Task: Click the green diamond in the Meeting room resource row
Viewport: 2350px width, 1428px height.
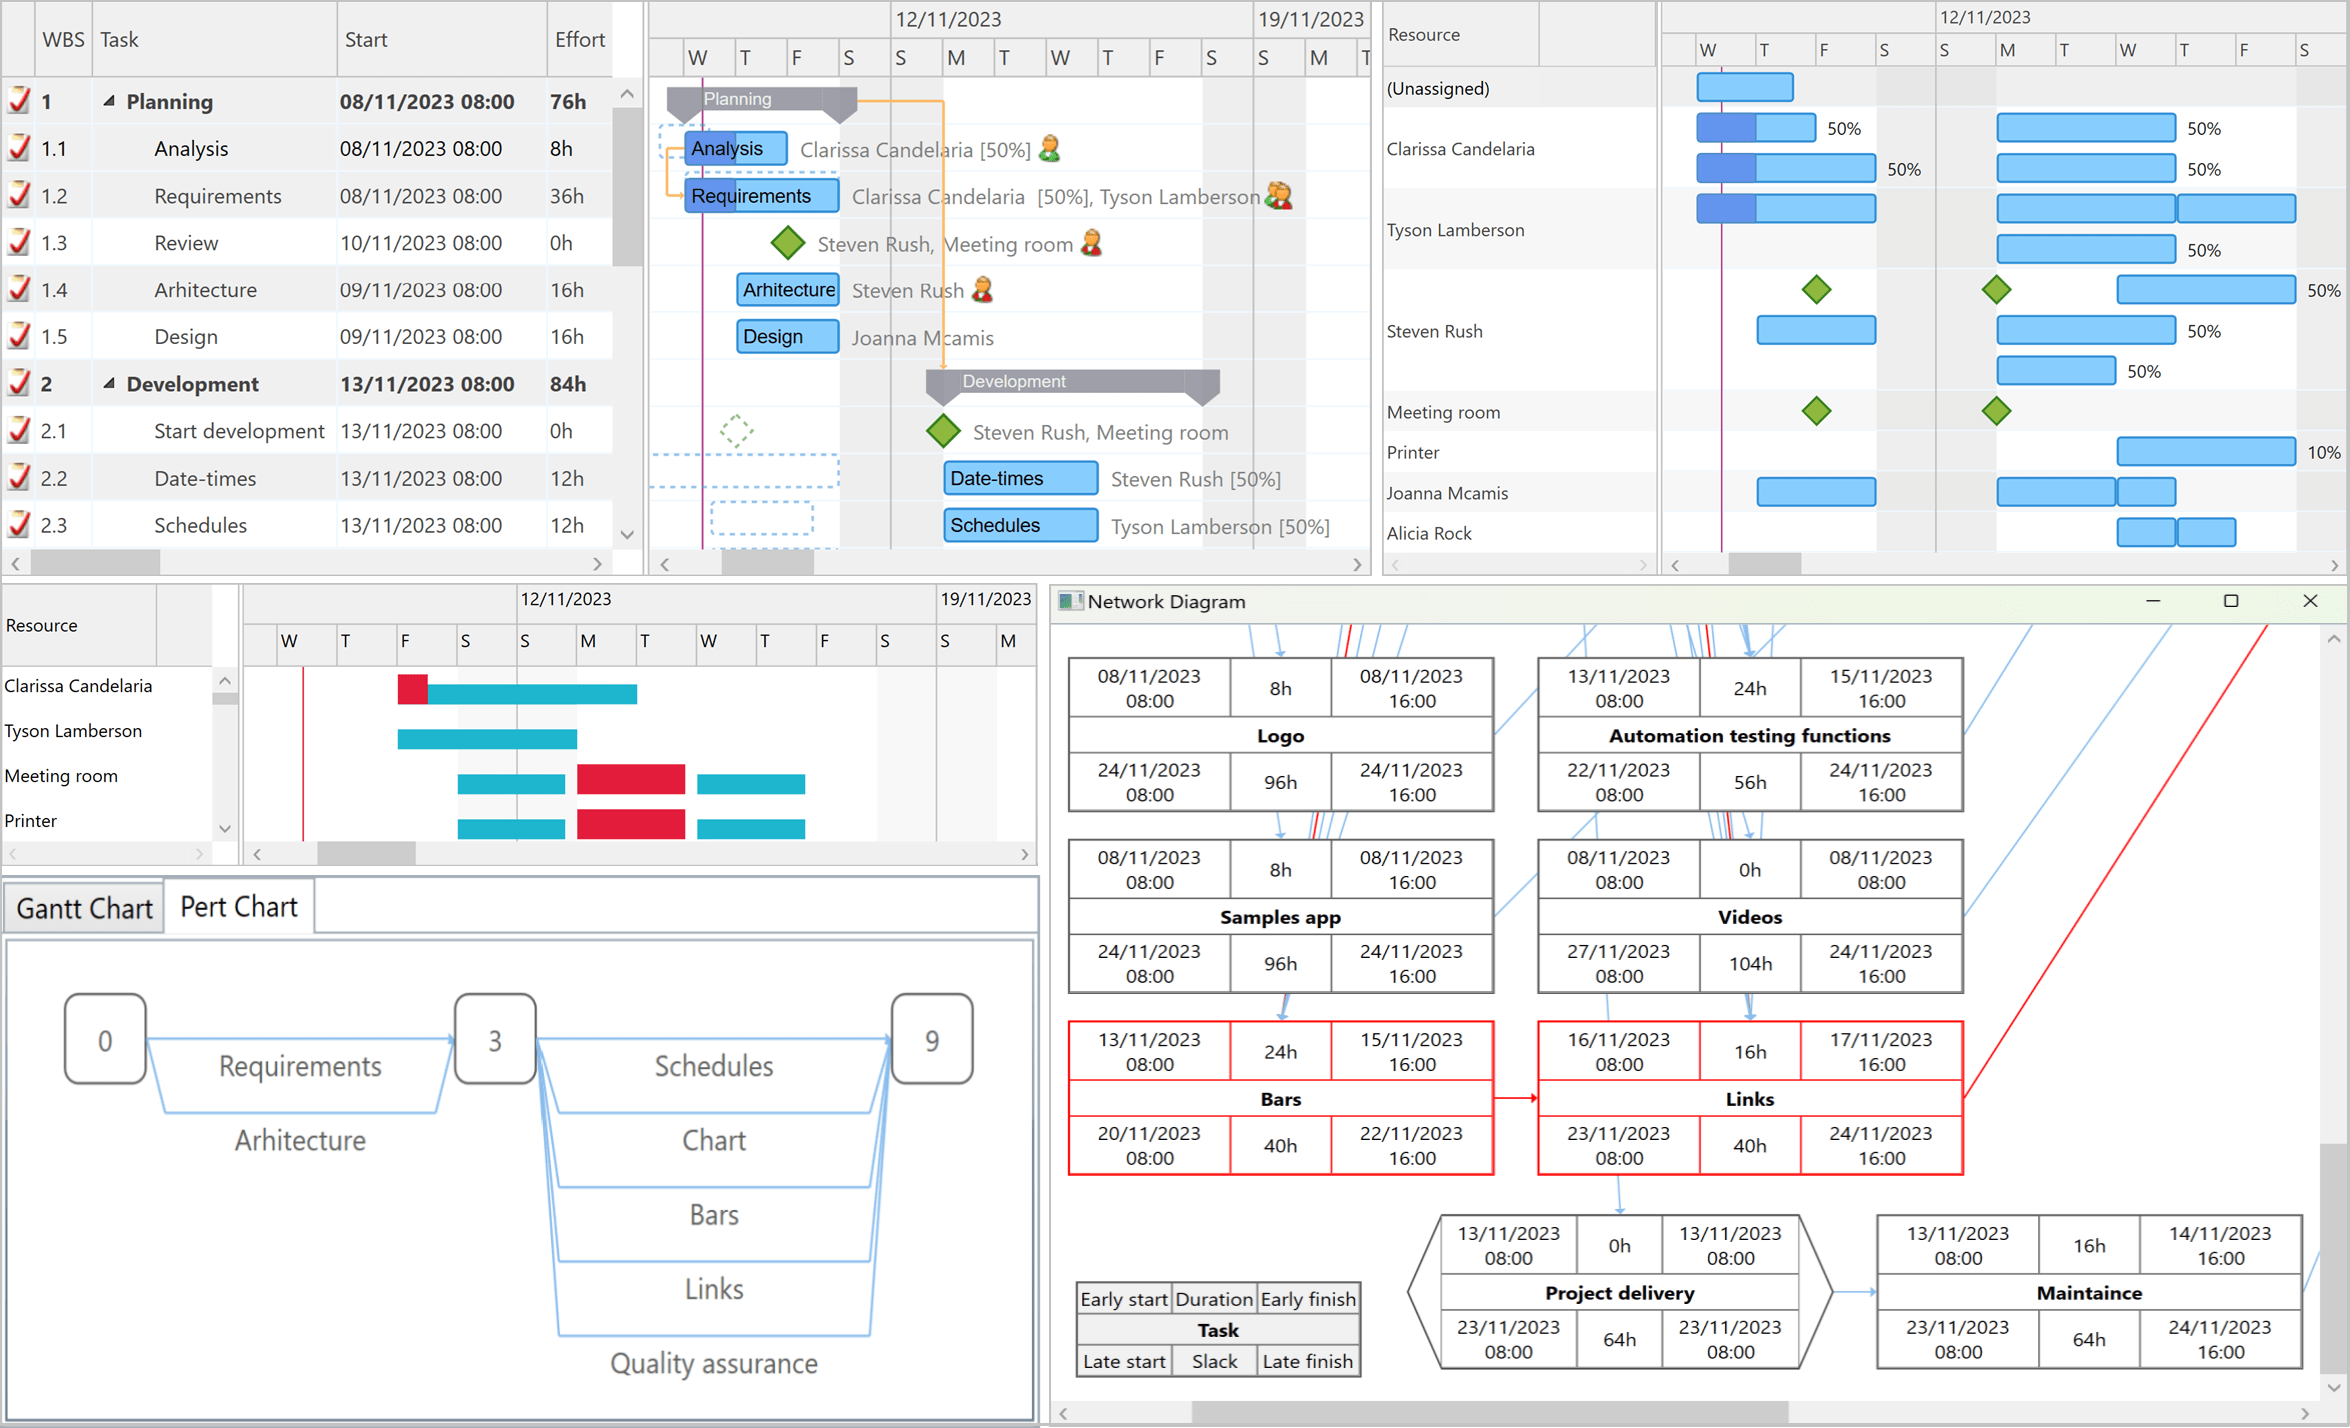Action: [x=1817, y=410]
